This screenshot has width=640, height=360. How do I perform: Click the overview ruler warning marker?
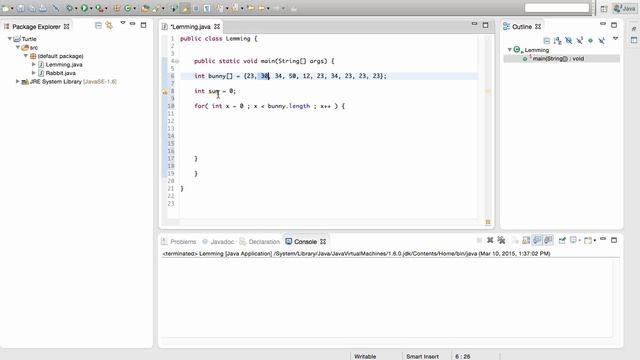487,91
